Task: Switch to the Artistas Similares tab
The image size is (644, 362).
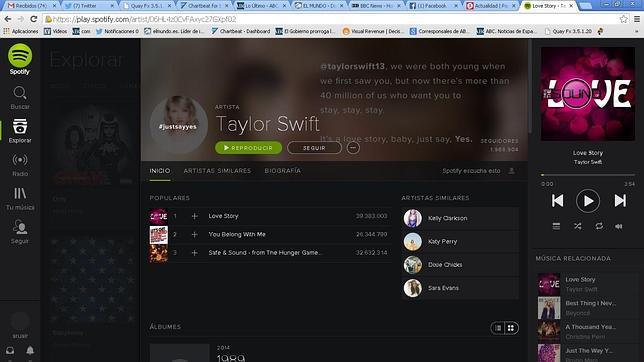Action: 217,171
